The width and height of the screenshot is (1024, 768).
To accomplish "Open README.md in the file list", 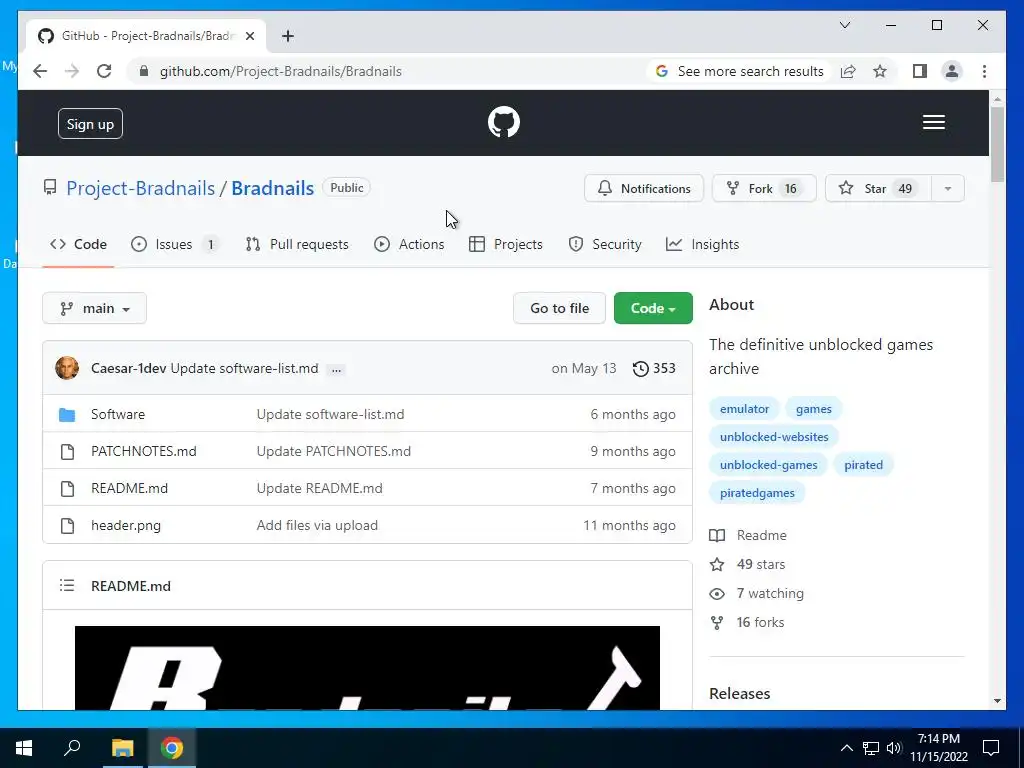I will pyautogui.click(x=129, y=488).
